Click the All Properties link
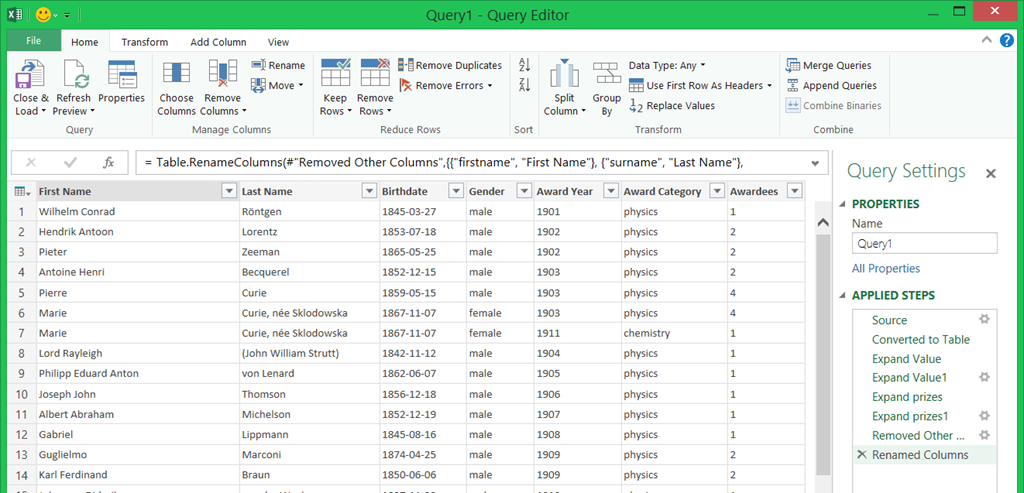The image size is (1024, 493). (886, 269)
